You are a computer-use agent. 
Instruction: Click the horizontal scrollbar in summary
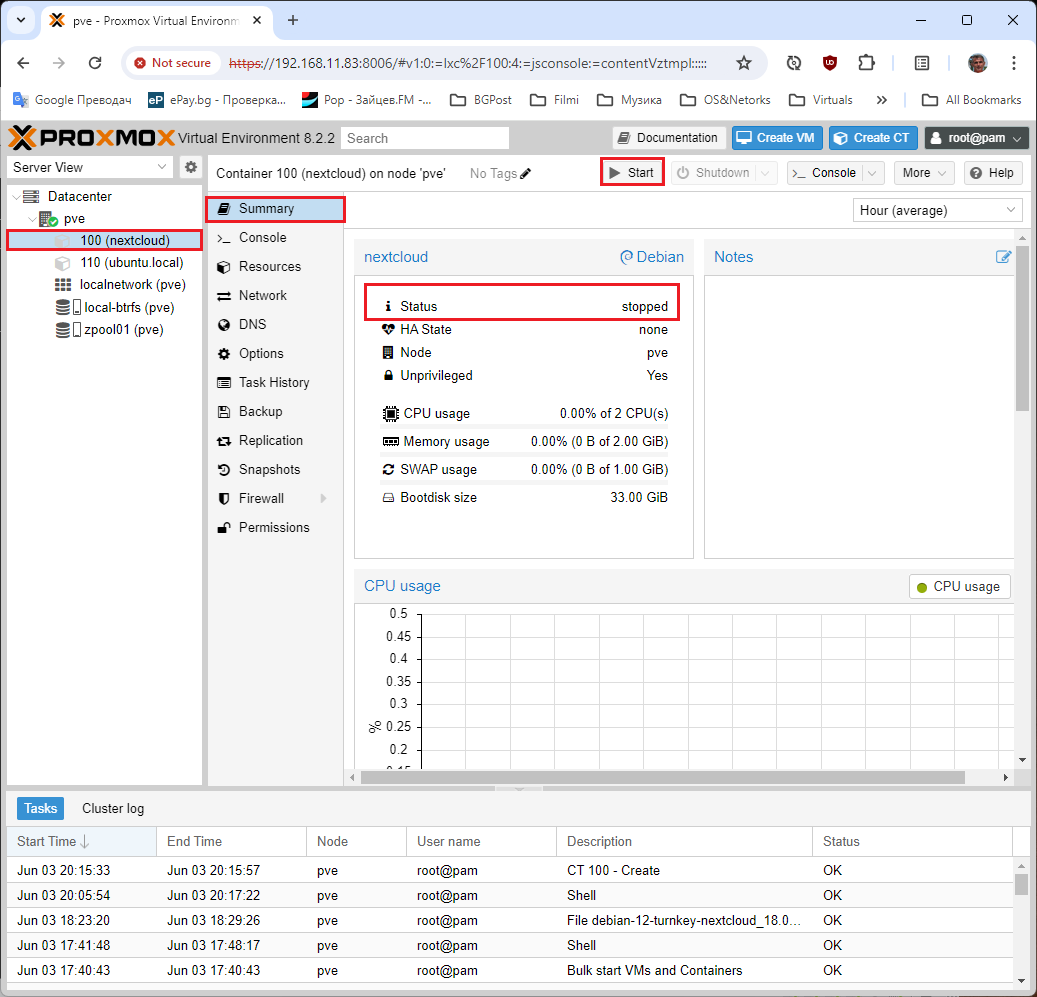pos(661,778)
